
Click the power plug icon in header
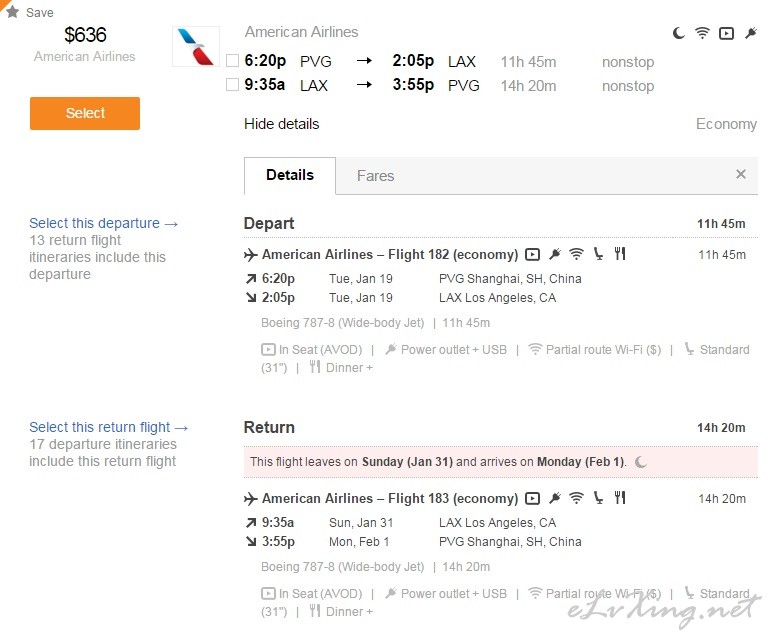click(751, 33)
